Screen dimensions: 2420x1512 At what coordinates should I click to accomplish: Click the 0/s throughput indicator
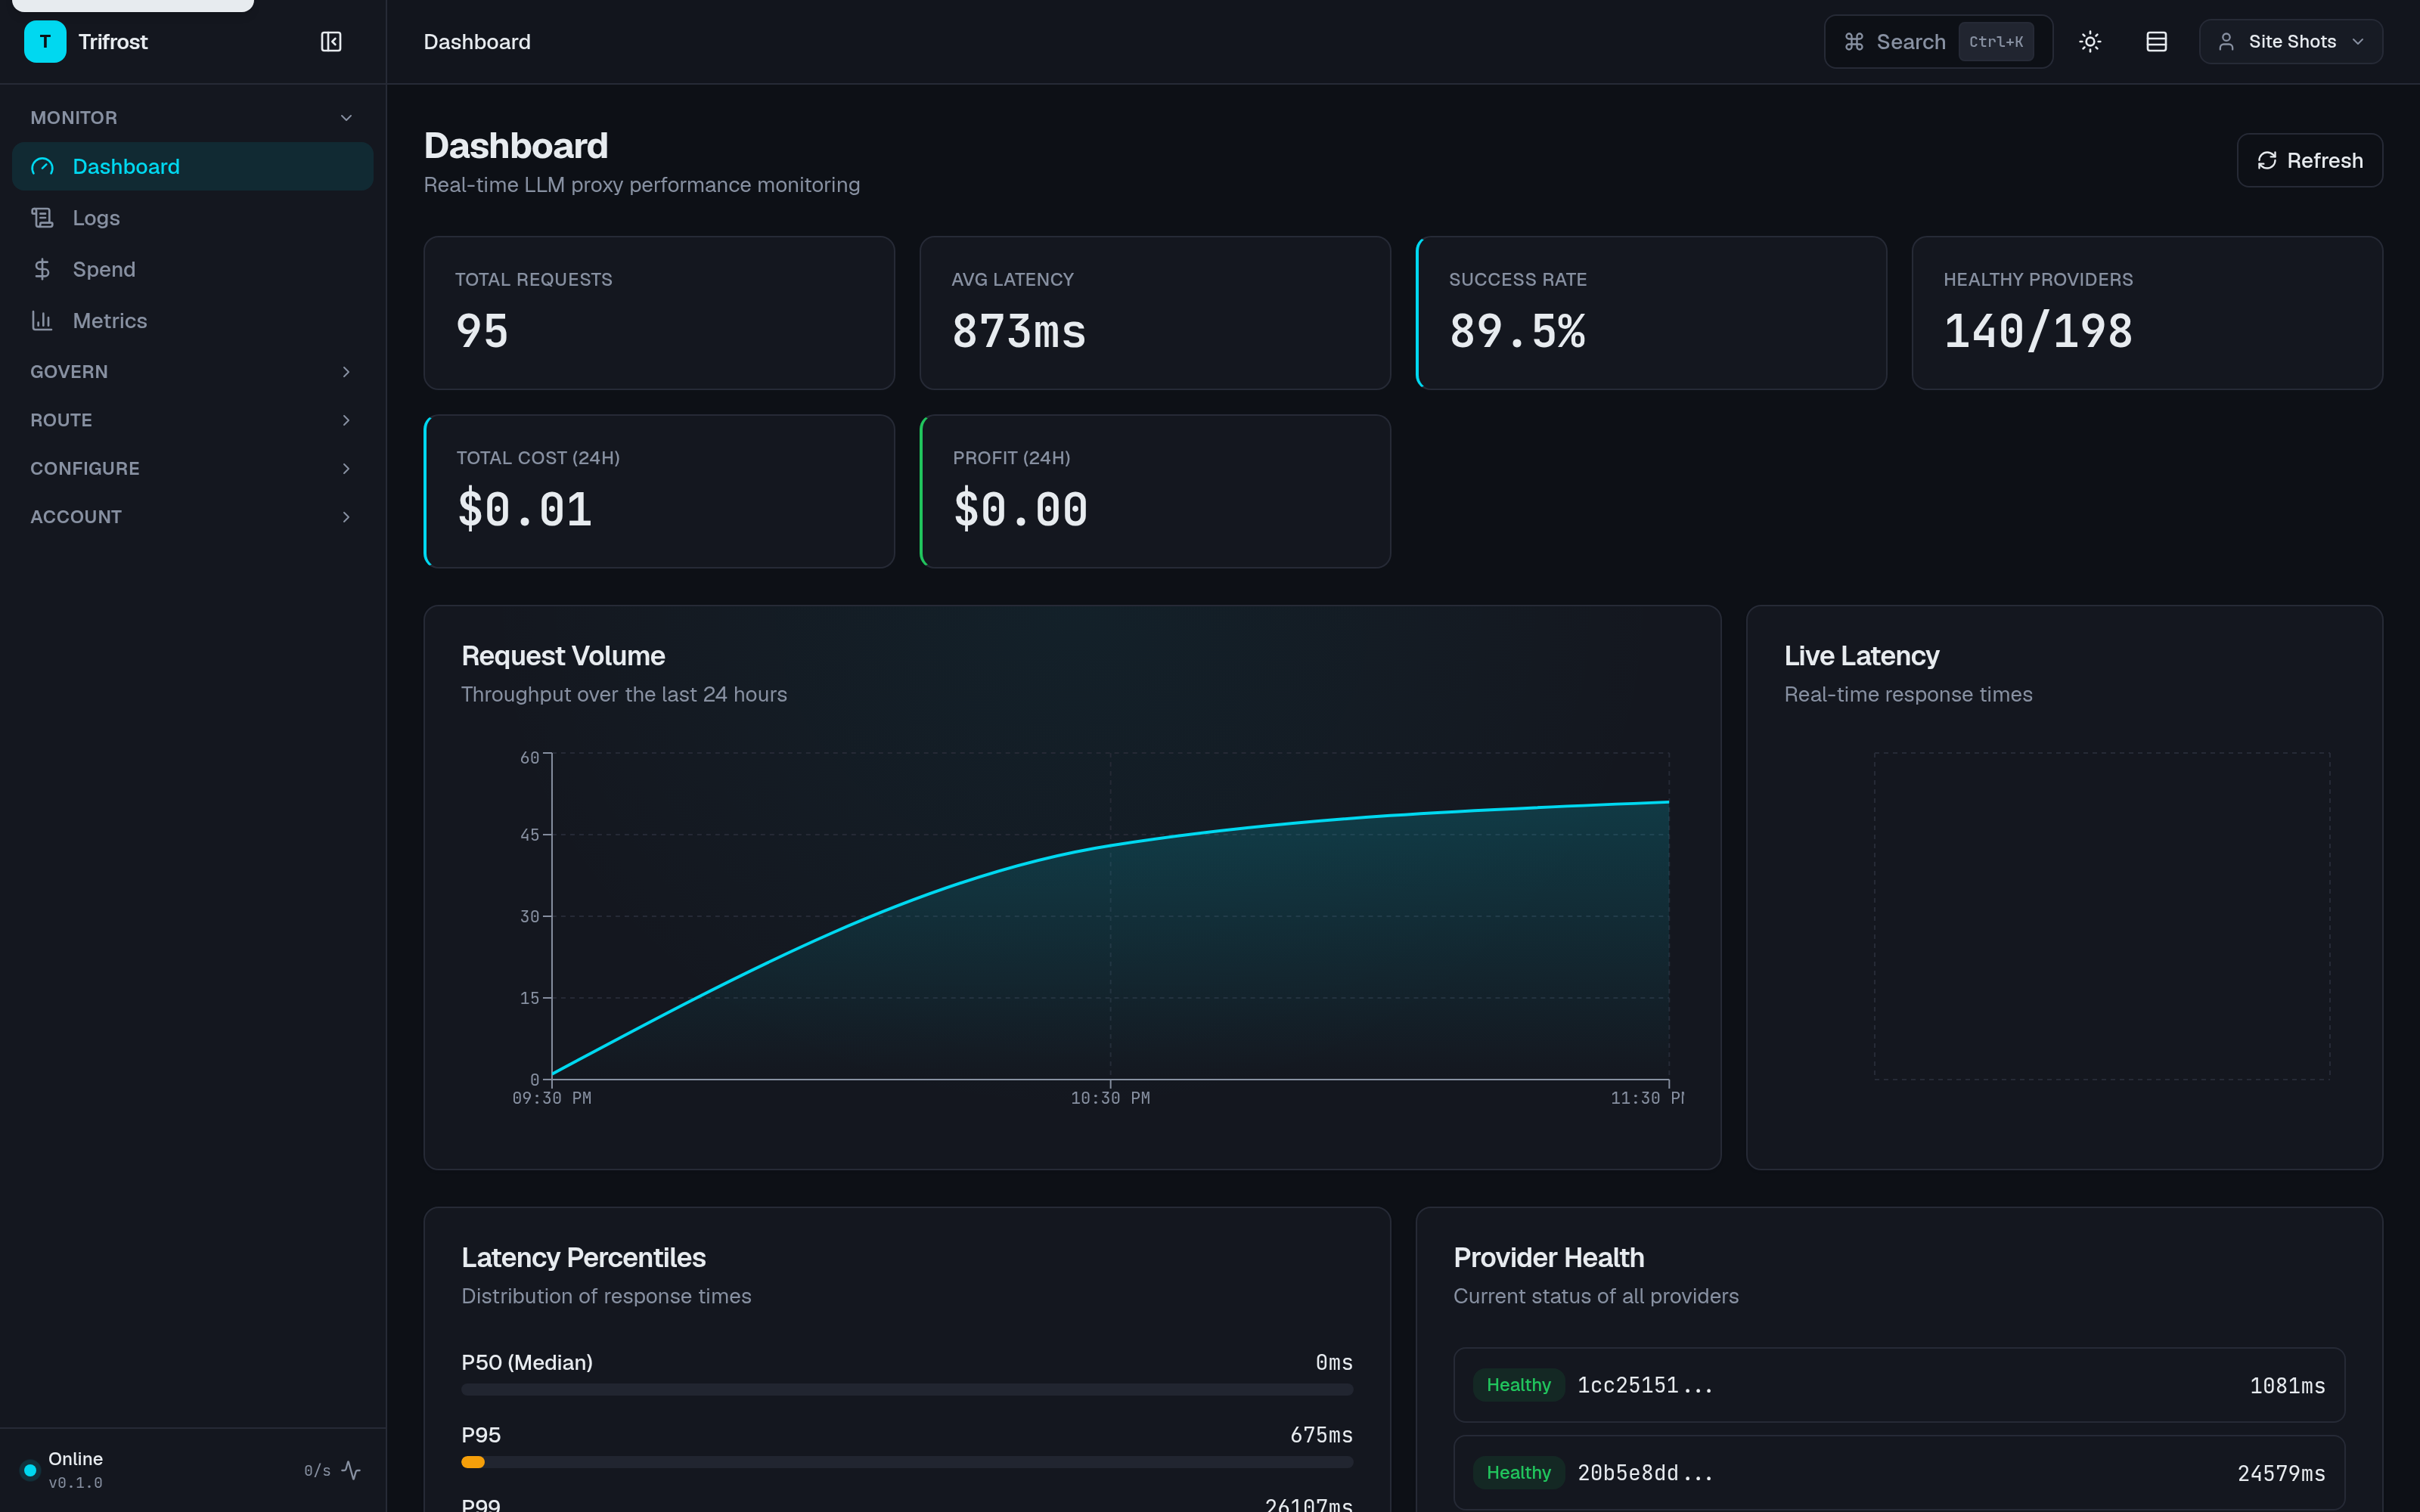point(317,1470)
